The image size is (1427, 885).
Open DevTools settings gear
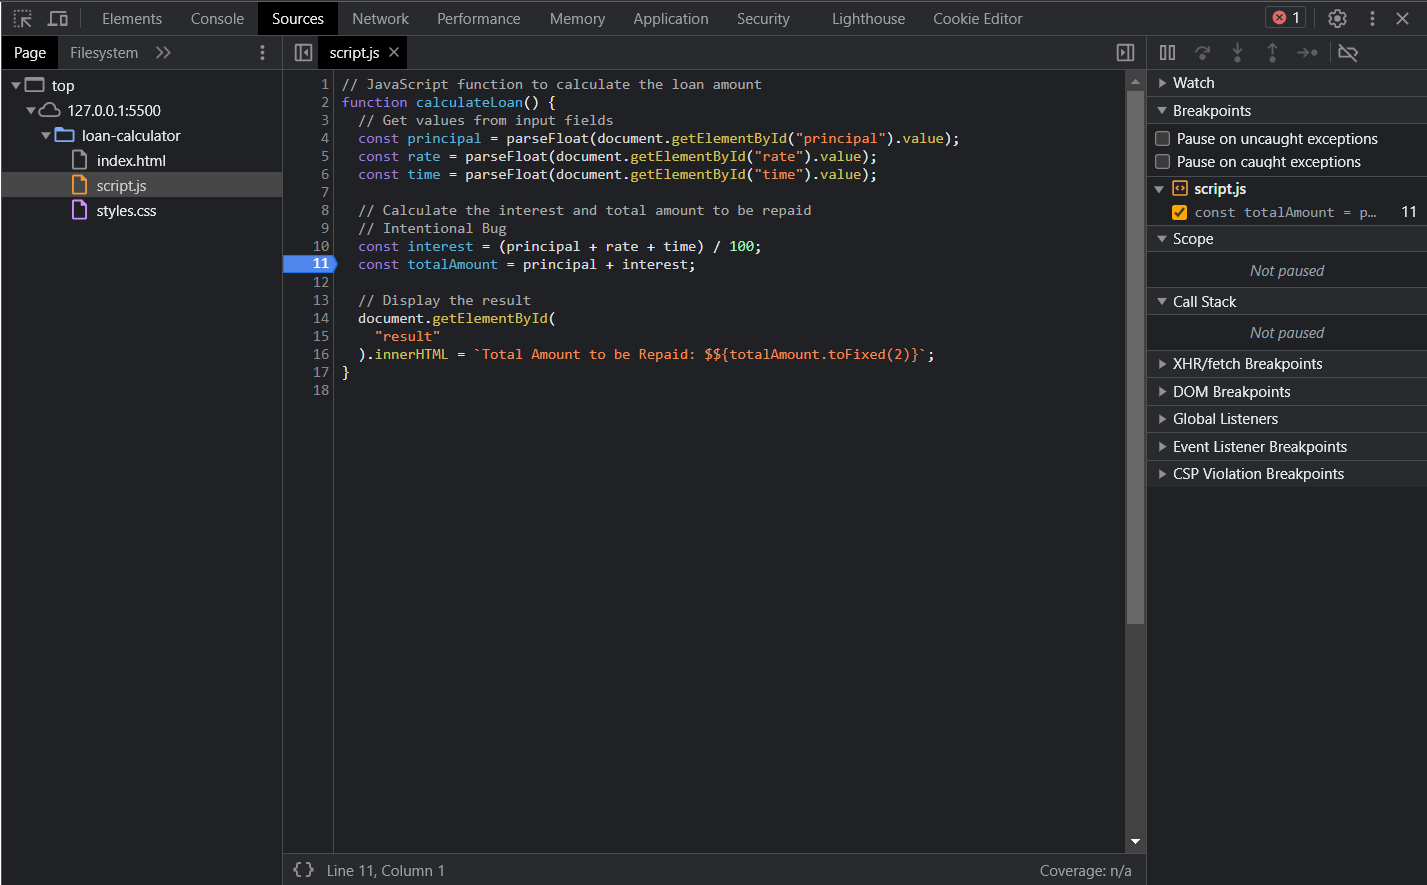(x=1337, y=18)
